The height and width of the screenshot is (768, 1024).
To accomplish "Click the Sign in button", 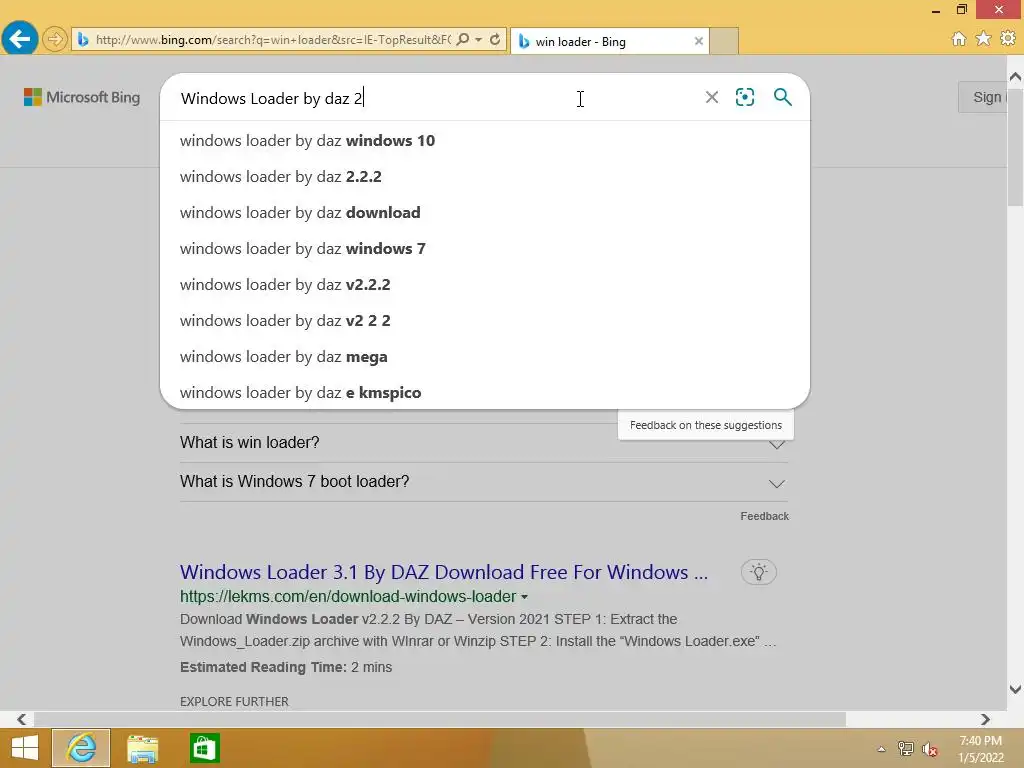I will (982, 97).
